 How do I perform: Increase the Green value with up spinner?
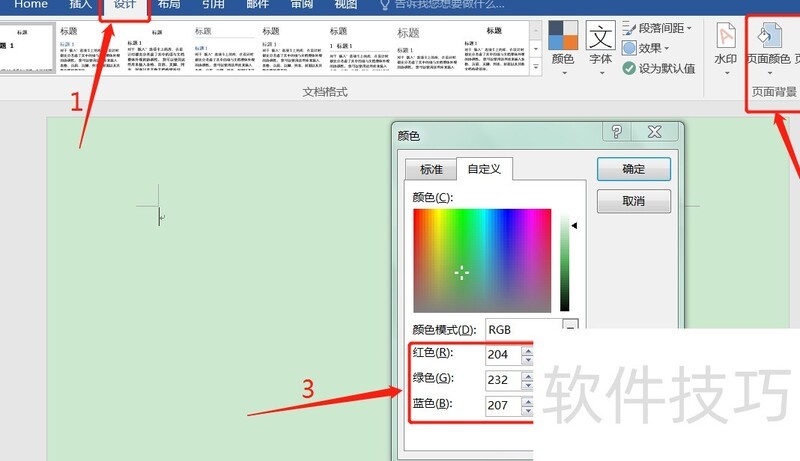528,376
